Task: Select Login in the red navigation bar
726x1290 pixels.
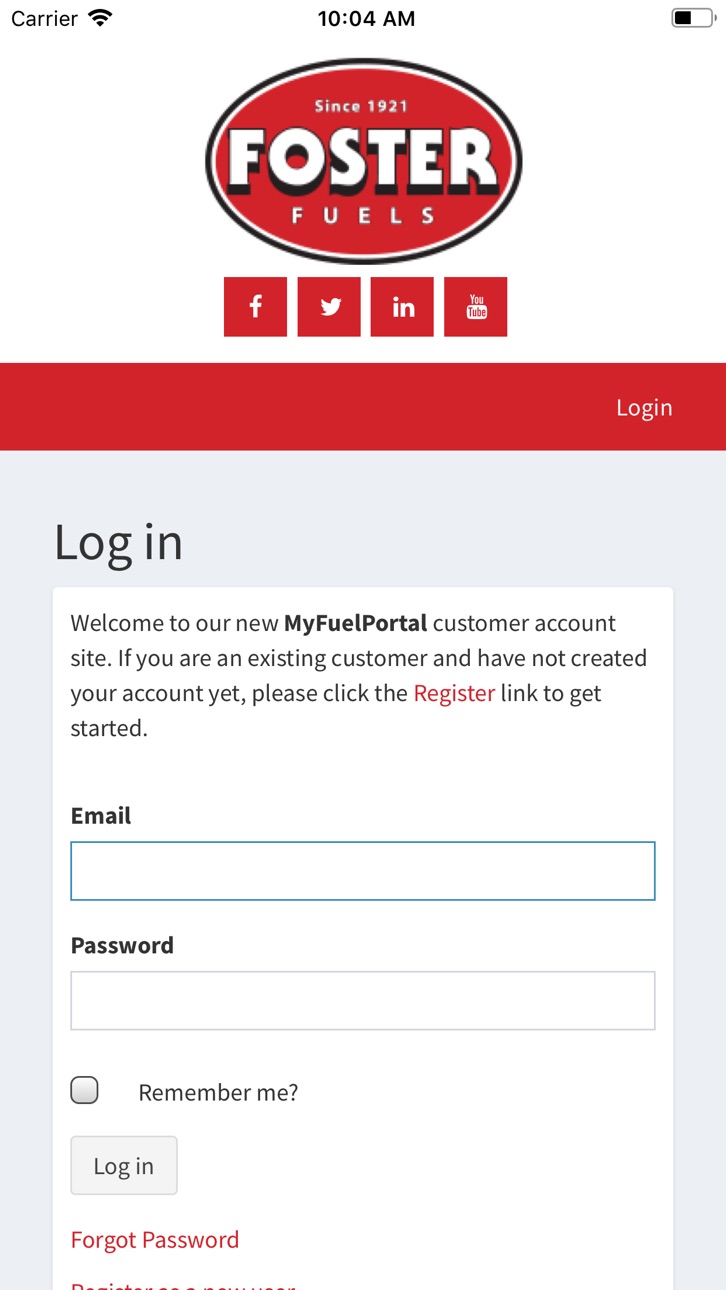Action: (x=644, y=407)
